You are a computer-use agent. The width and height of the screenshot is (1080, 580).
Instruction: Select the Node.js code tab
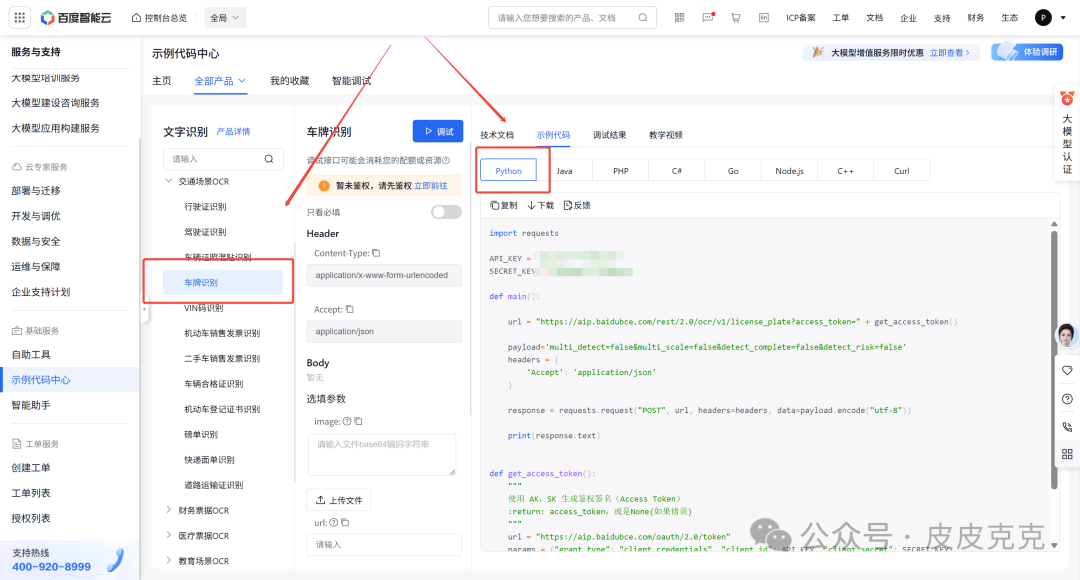pos(789,171)
